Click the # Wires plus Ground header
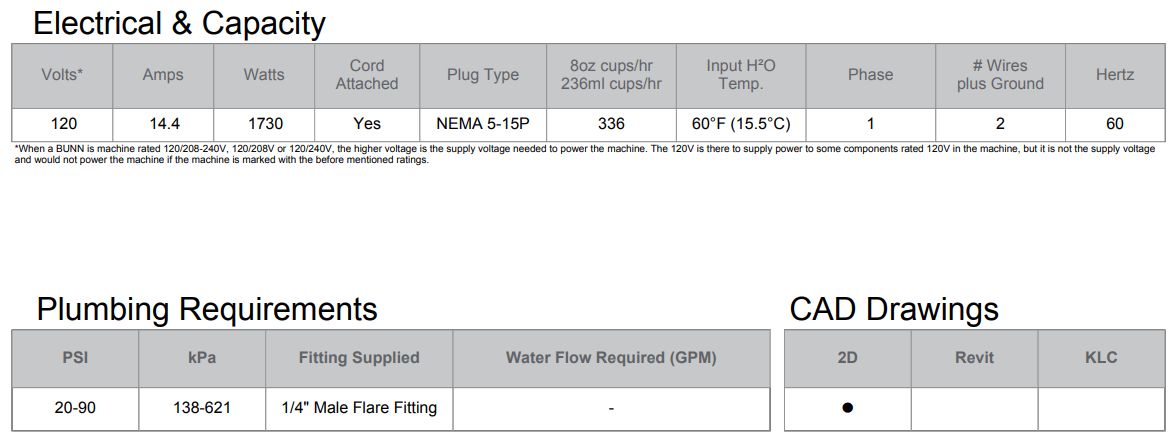The height and width of the screenshot is (444, 1176). [1000, 75]
